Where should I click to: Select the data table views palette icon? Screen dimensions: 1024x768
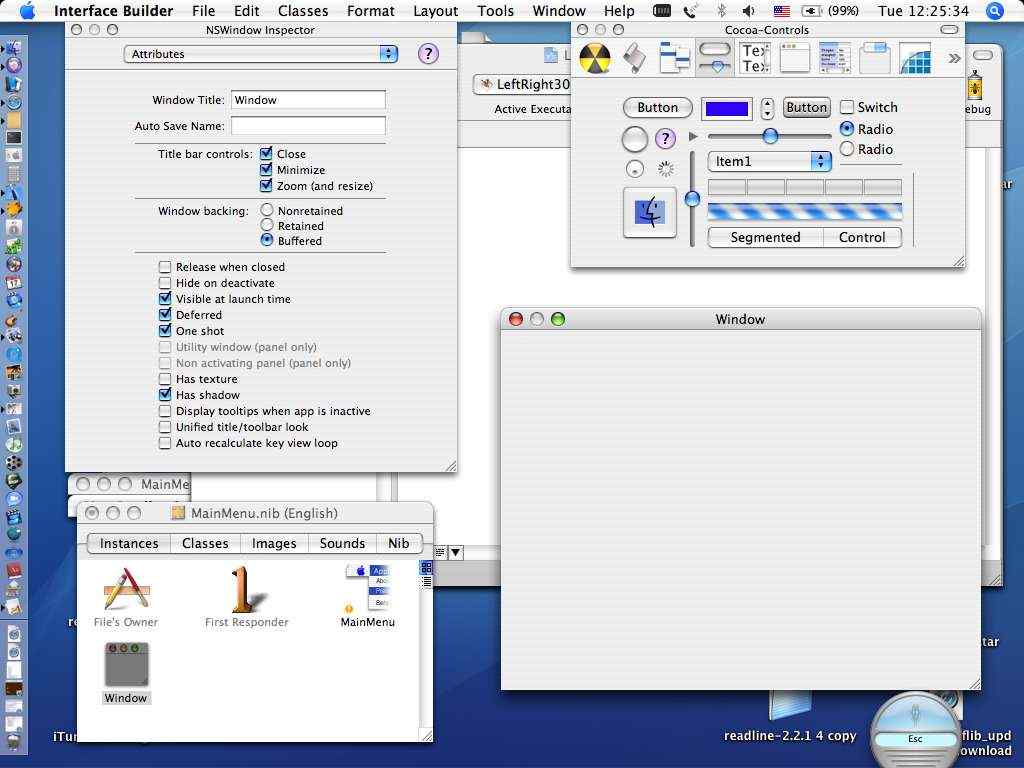pyautogui.click(x=835, y=58)
